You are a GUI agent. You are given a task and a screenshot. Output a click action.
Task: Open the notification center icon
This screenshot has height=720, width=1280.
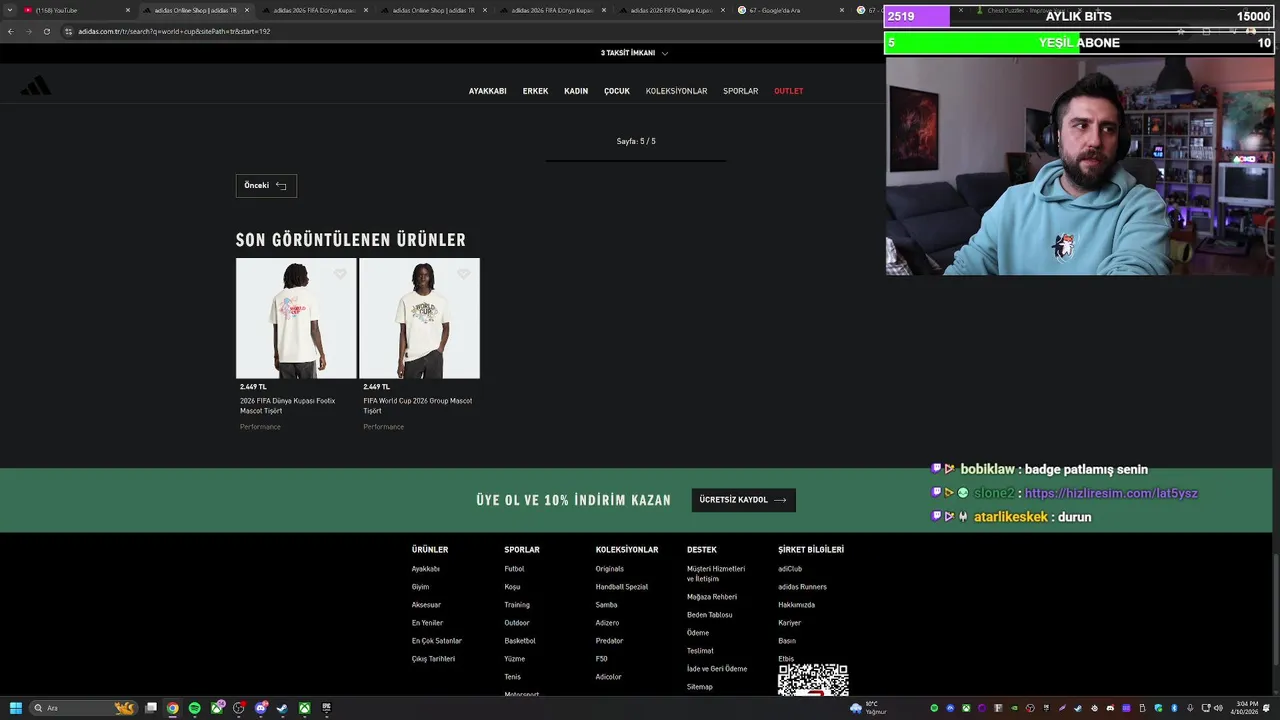1266,708
